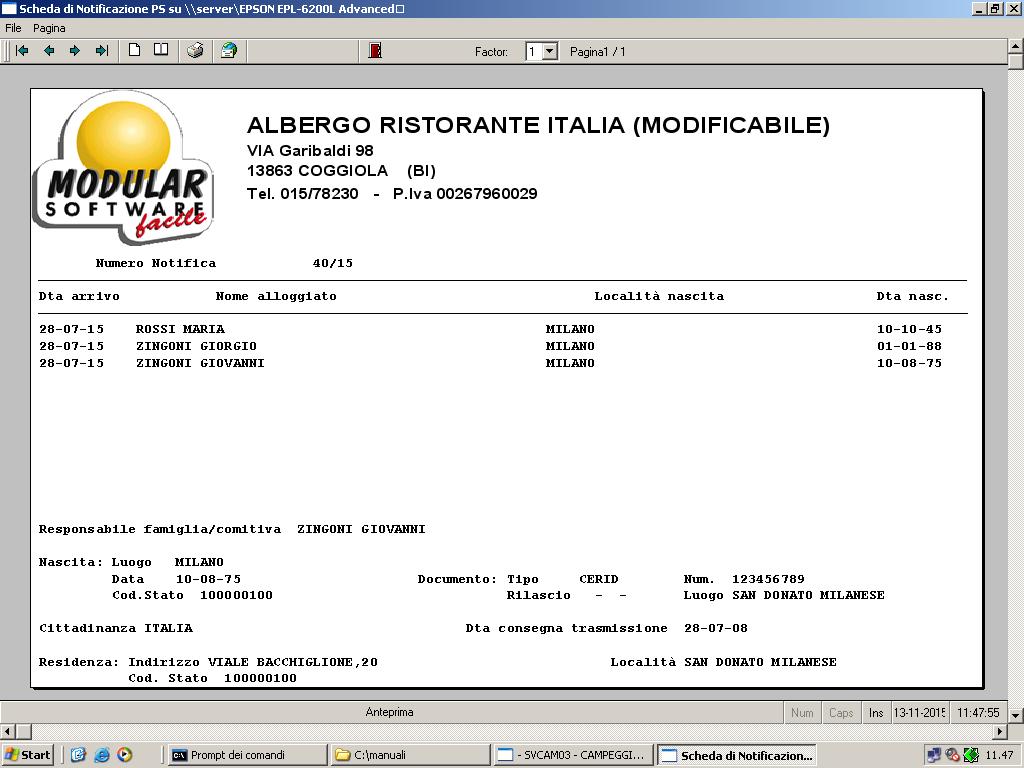This screenshot has height=768, width=1024.
Task: Select single page view icon
Action: pyautogui.click(x=135, y=50)
